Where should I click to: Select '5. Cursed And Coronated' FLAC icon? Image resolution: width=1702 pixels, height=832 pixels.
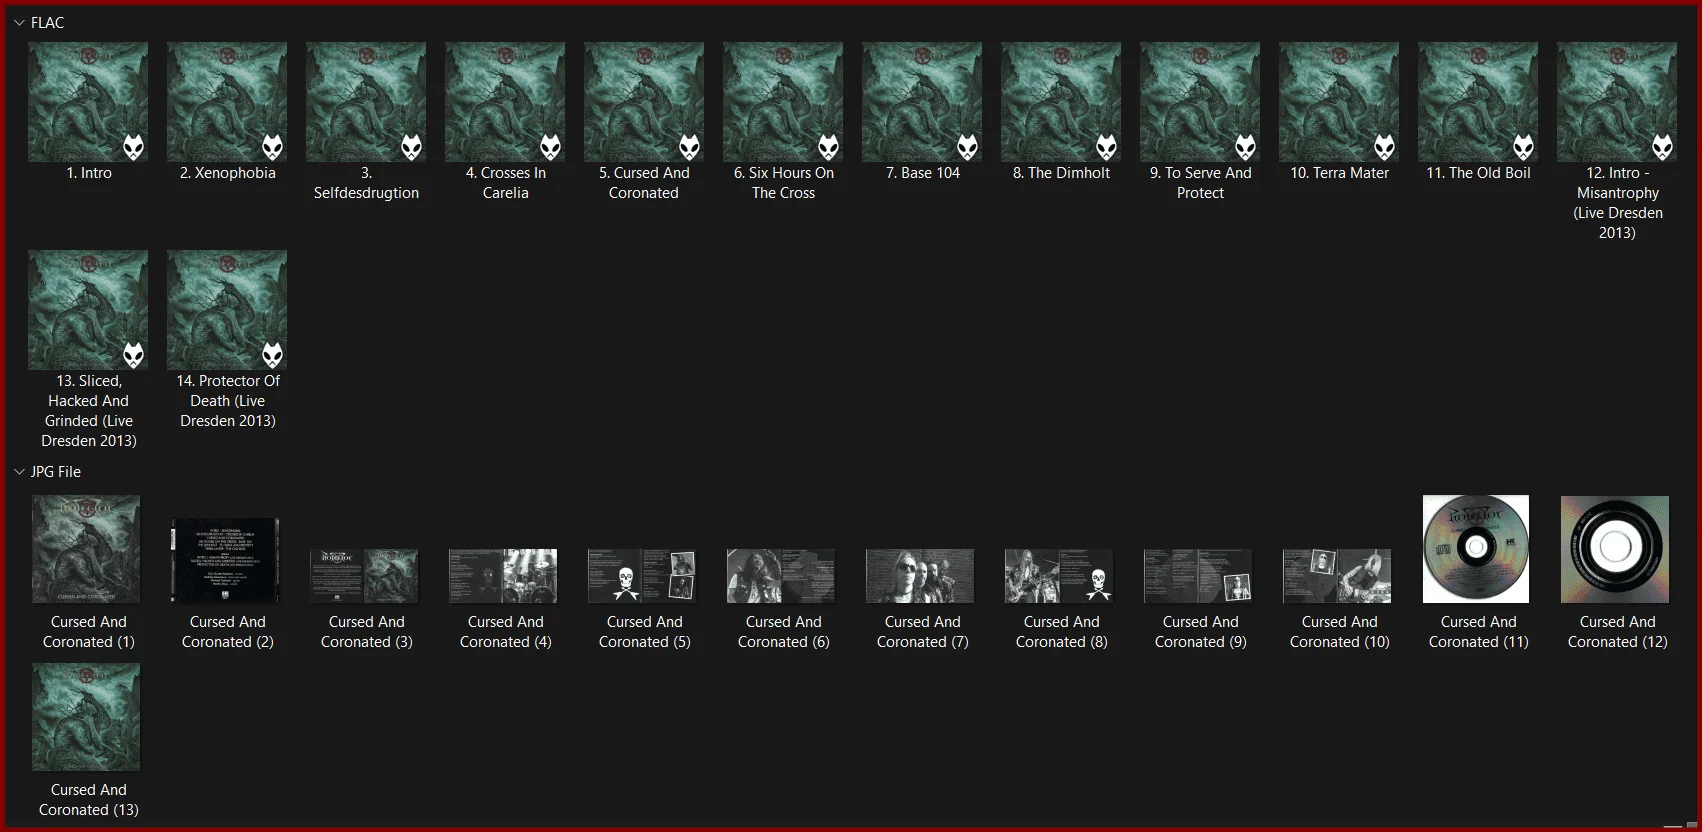pos(644,102)
